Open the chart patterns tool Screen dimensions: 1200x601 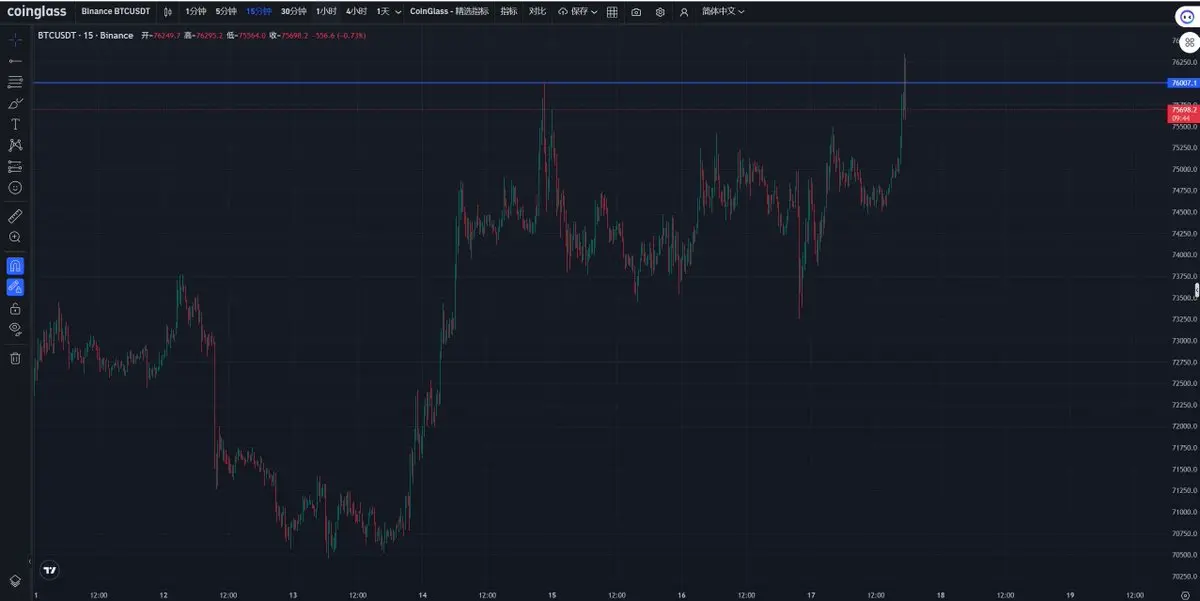point(15,145)
